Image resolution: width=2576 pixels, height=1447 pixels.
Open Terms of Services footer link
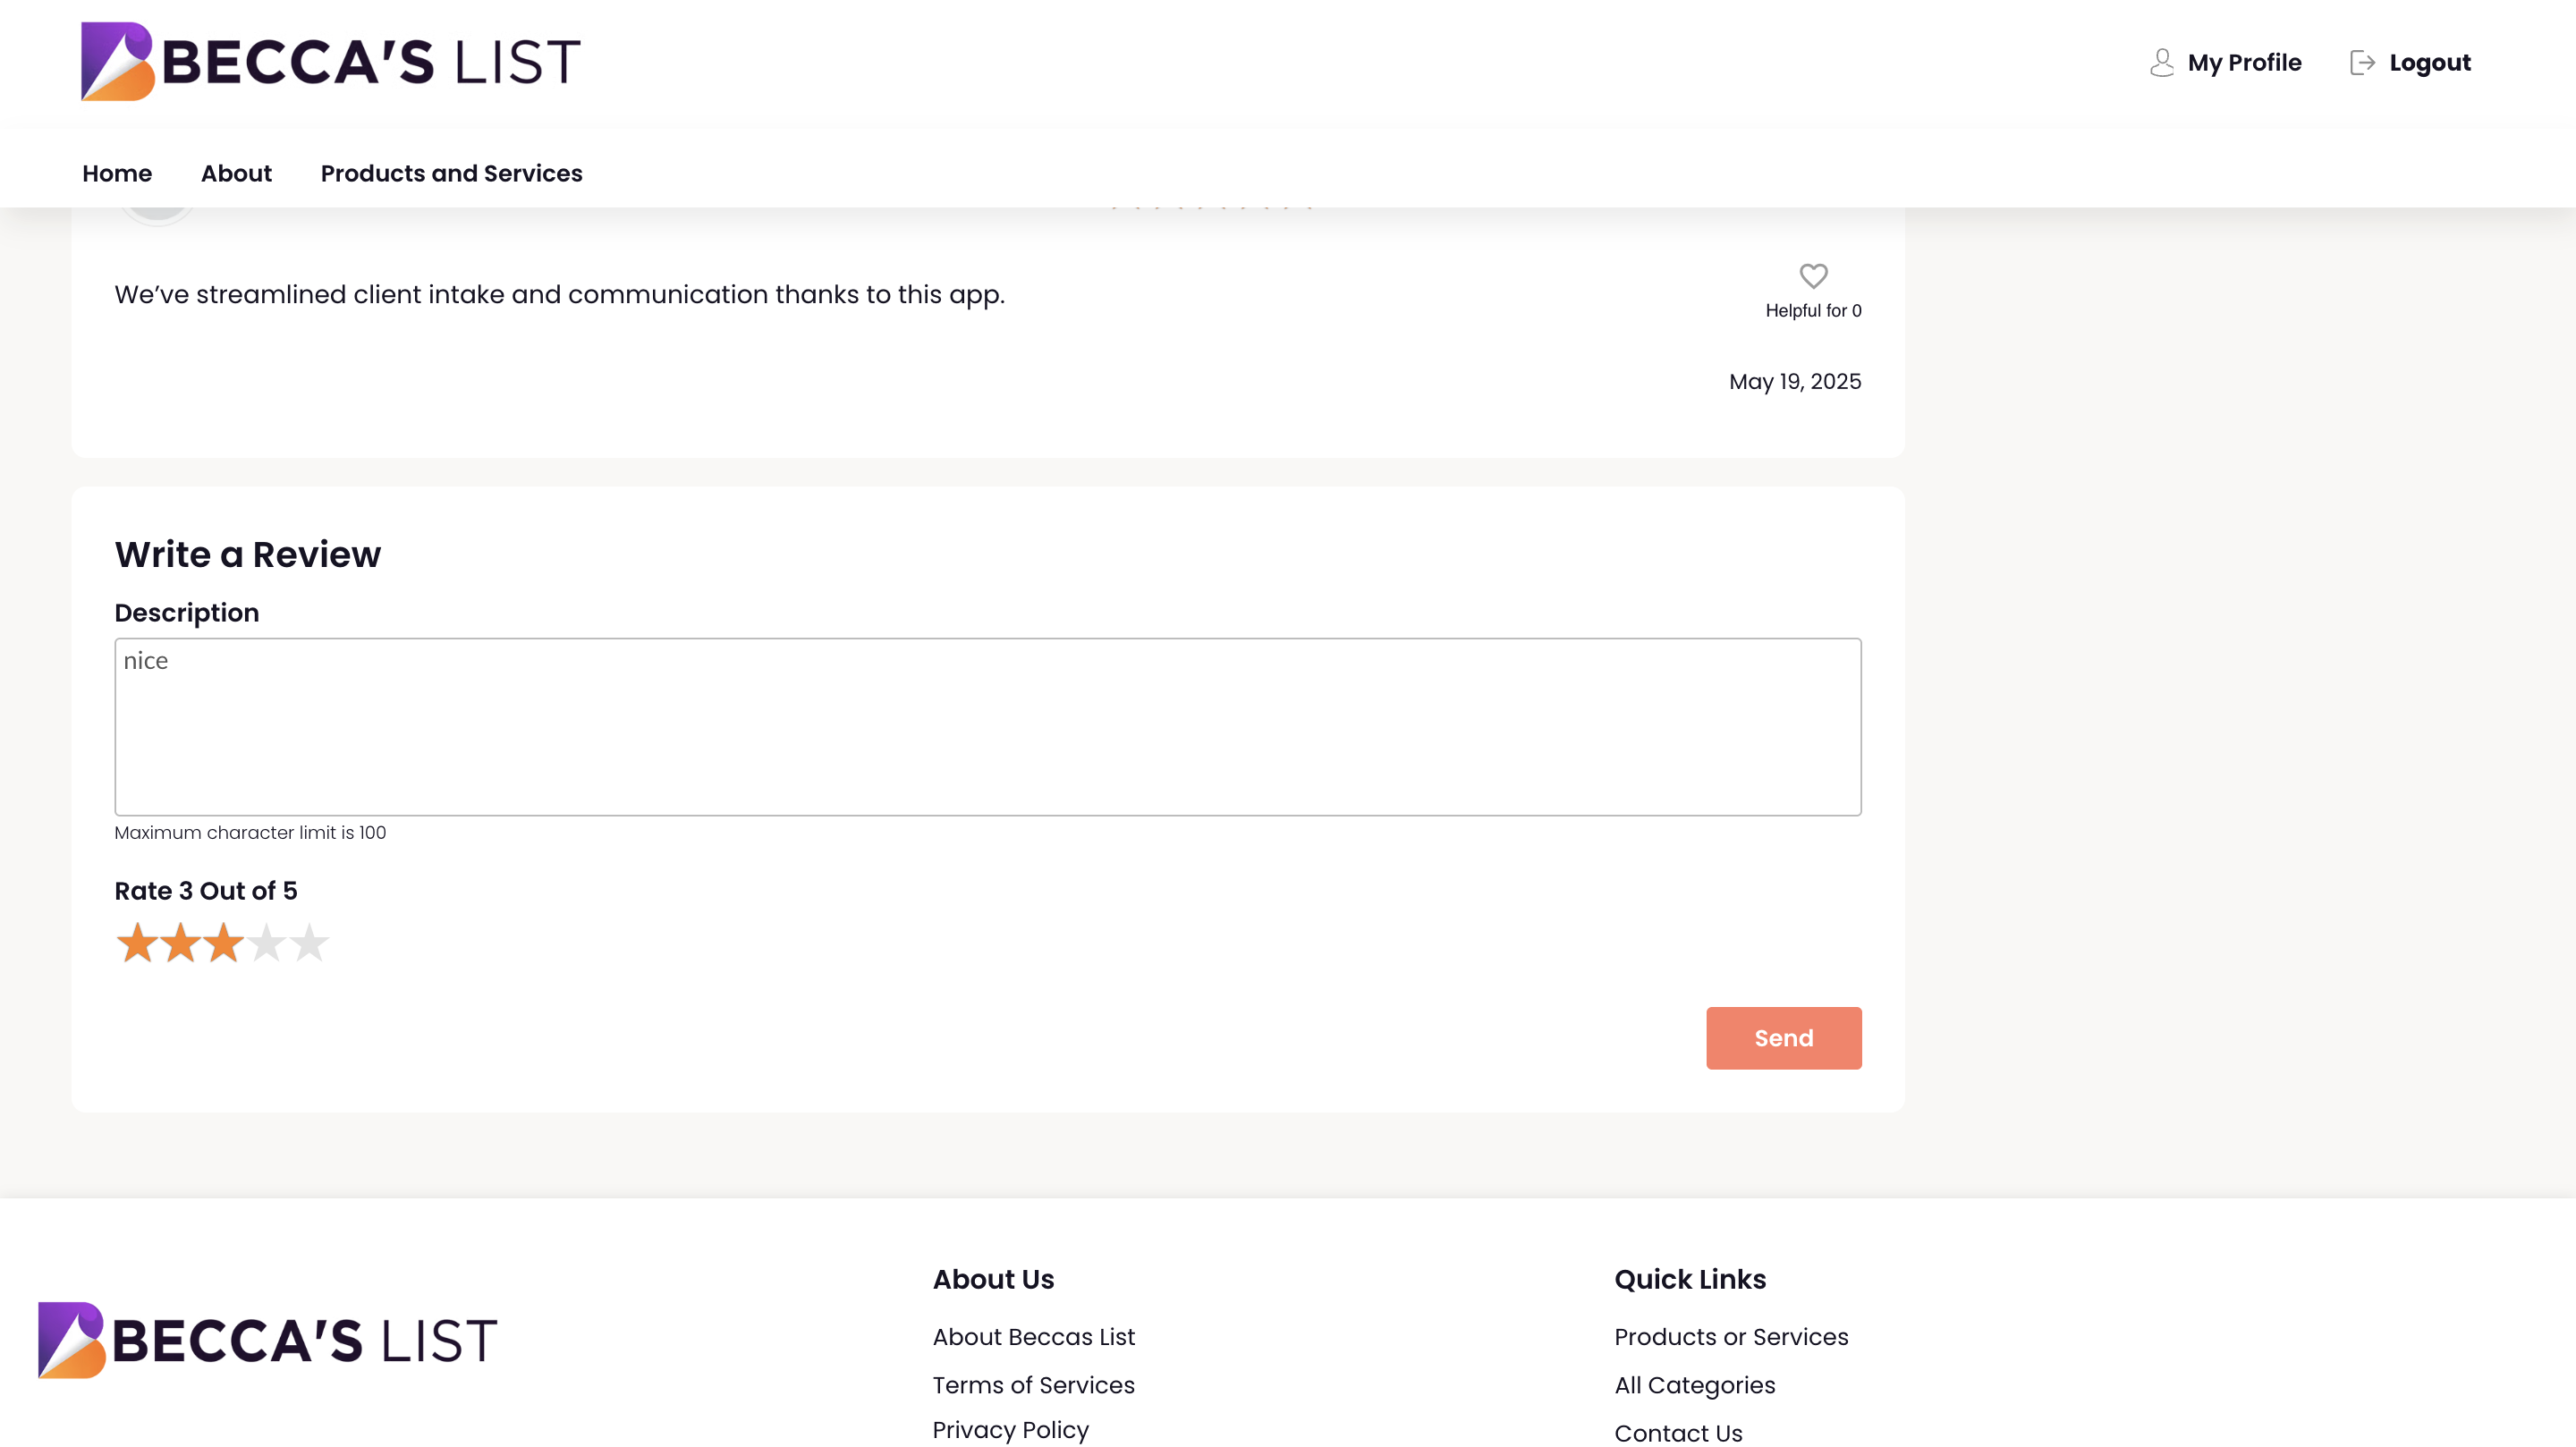point(1033,1385)
